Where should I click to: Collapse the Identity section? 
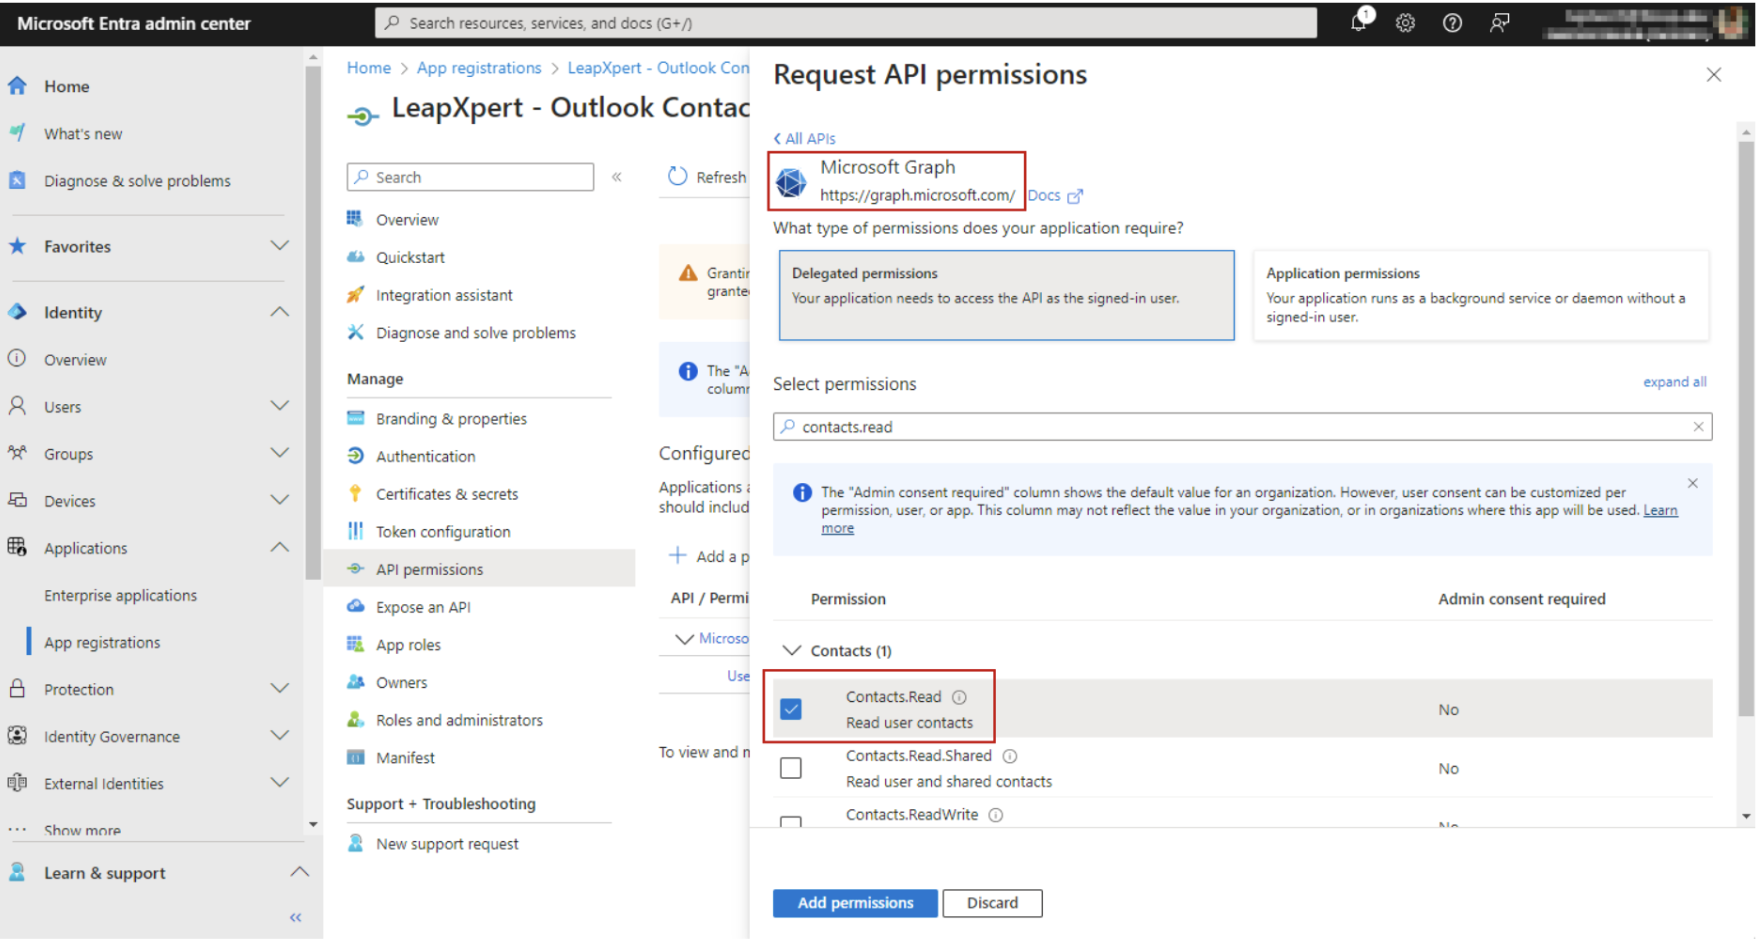coord(280,312)
